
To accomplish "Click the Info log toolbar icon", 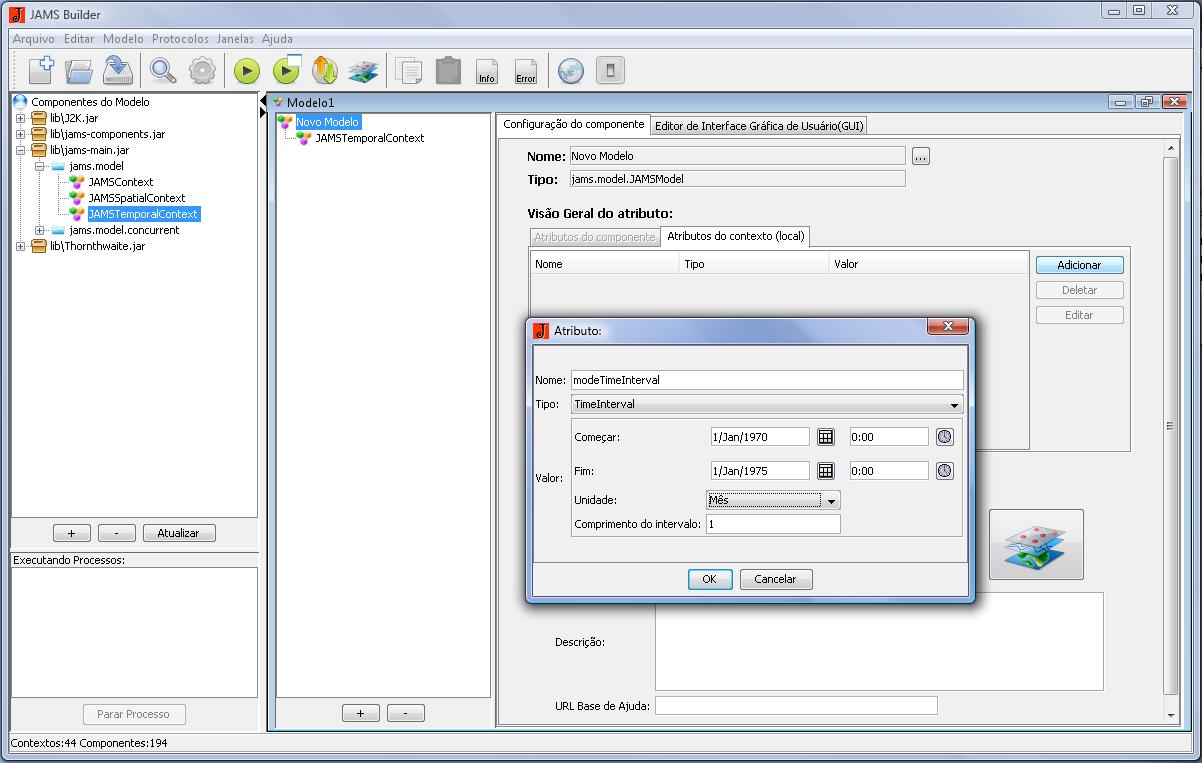I will (487, 71).
